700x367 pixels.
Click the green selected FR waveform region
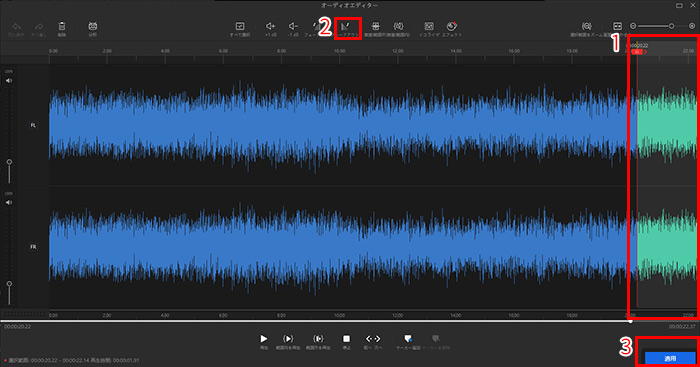[x=667, y=246]
